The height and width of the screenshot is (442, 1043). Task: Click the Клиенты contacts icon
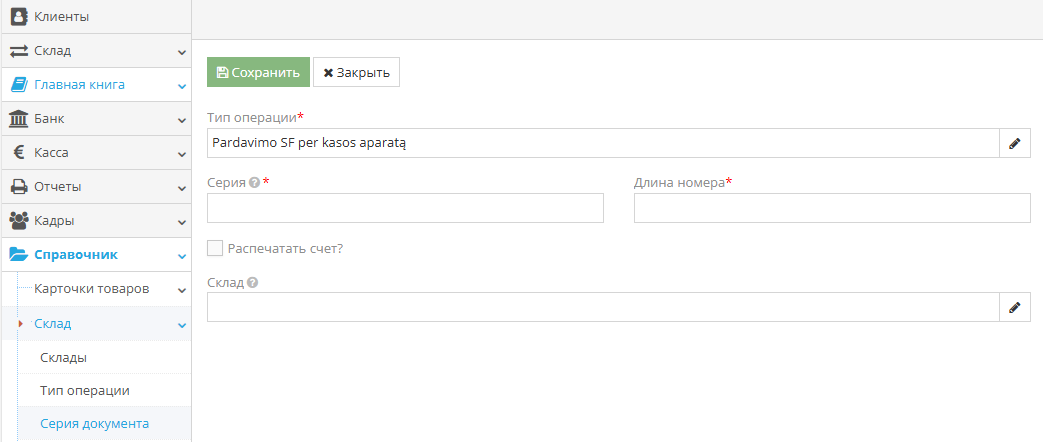tap(18, 16)
